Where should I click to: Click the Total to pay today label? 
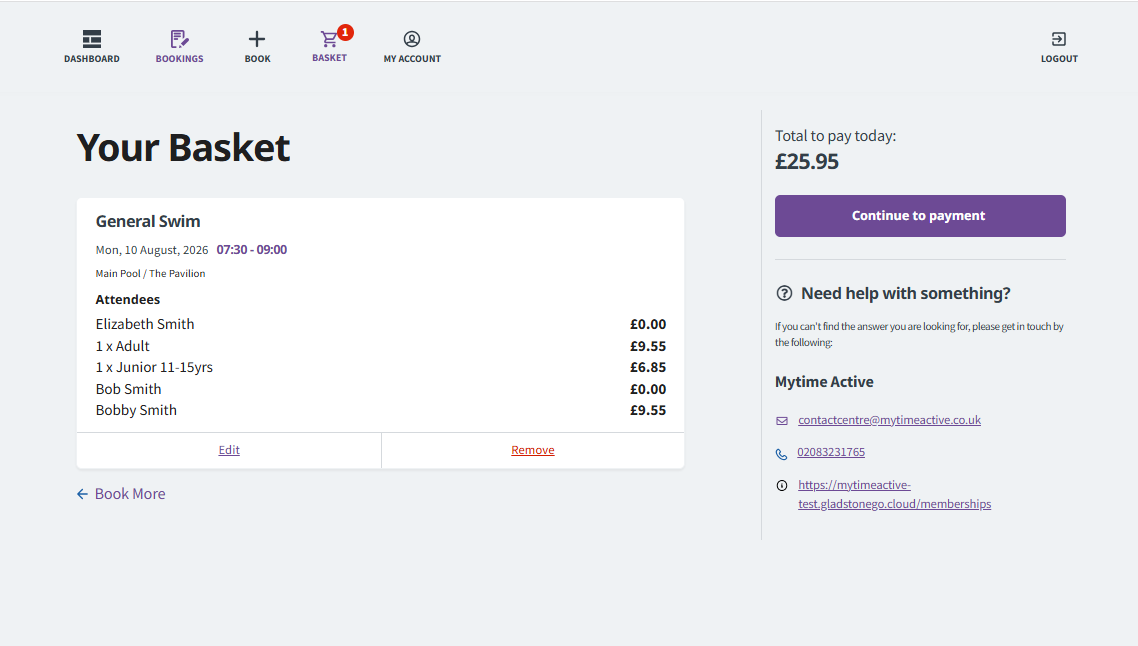tap(835, 136)
